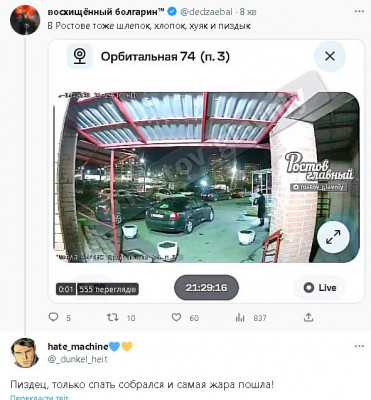Open the @_dunkel_heit handle link
The height and width of the screenshot is (400, 371).
(x=78, y=359)
